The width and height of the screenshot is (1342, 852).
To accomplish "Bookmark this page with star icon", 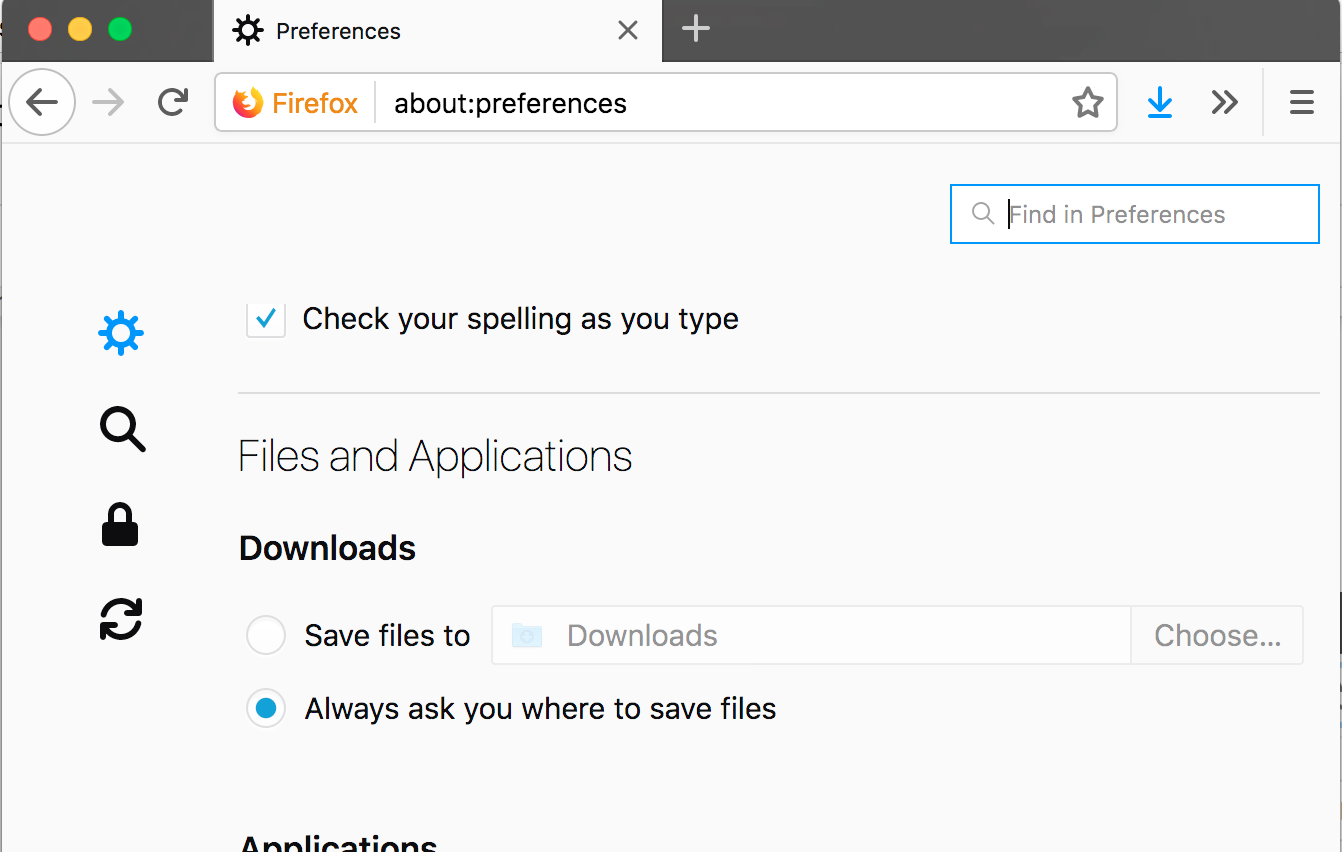I will [x=1087, y=102].
